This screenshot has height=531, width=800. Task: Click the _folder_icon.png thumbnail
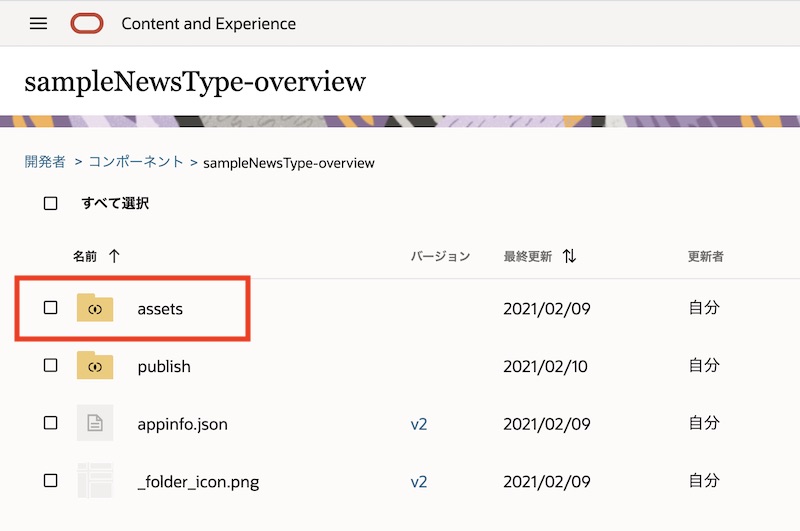tap(95, 481)
